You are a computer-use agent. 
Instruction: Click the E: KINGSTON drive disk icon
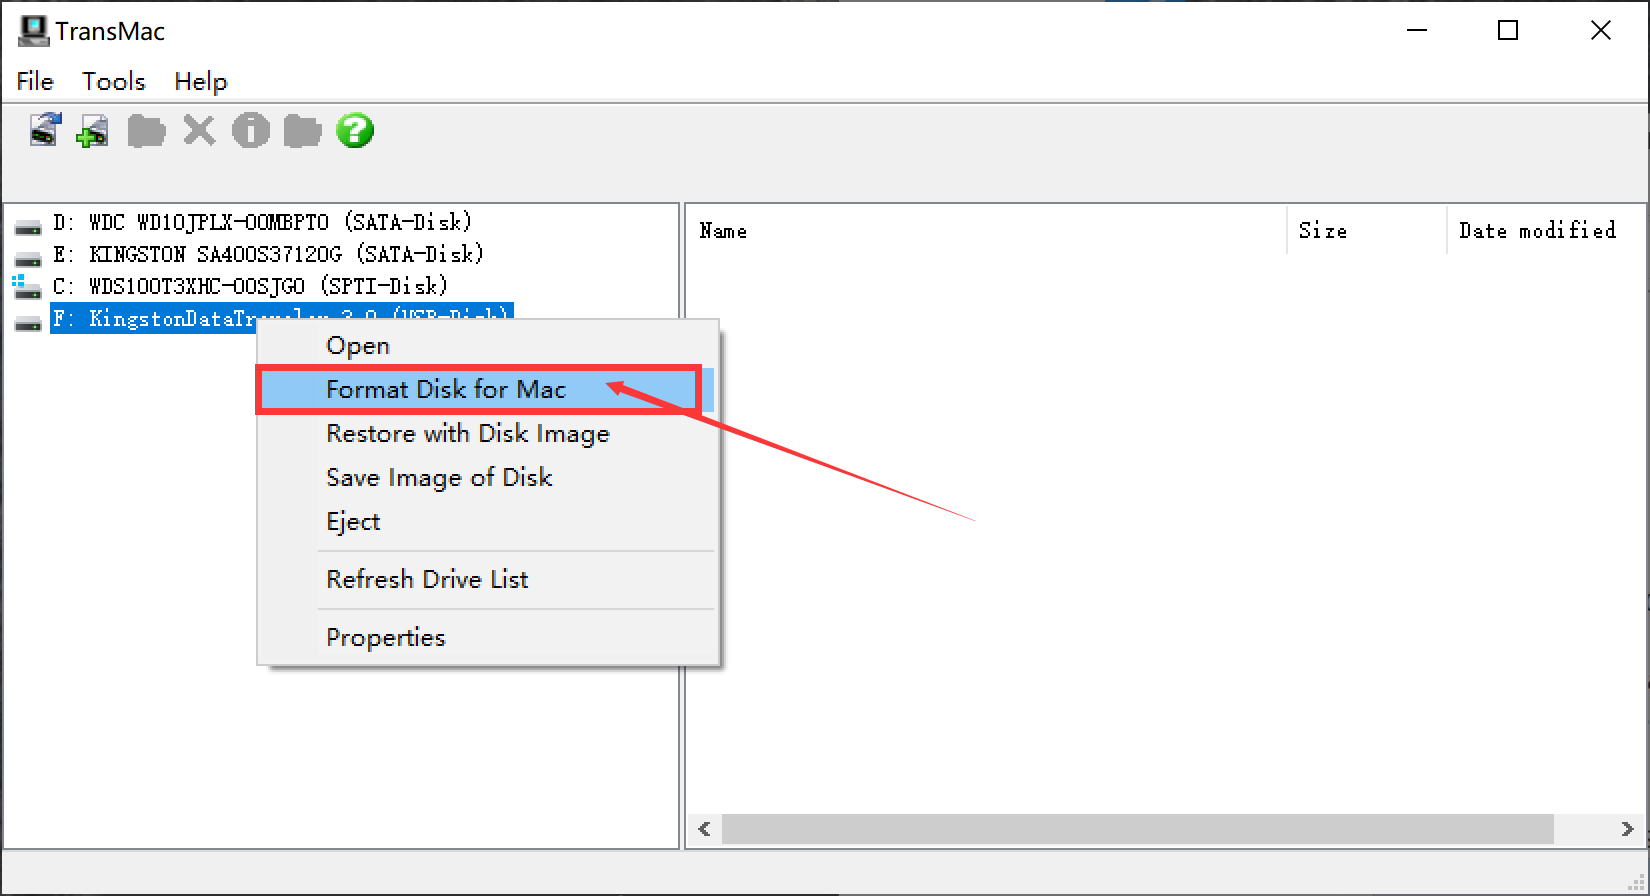tap(28, 259)
